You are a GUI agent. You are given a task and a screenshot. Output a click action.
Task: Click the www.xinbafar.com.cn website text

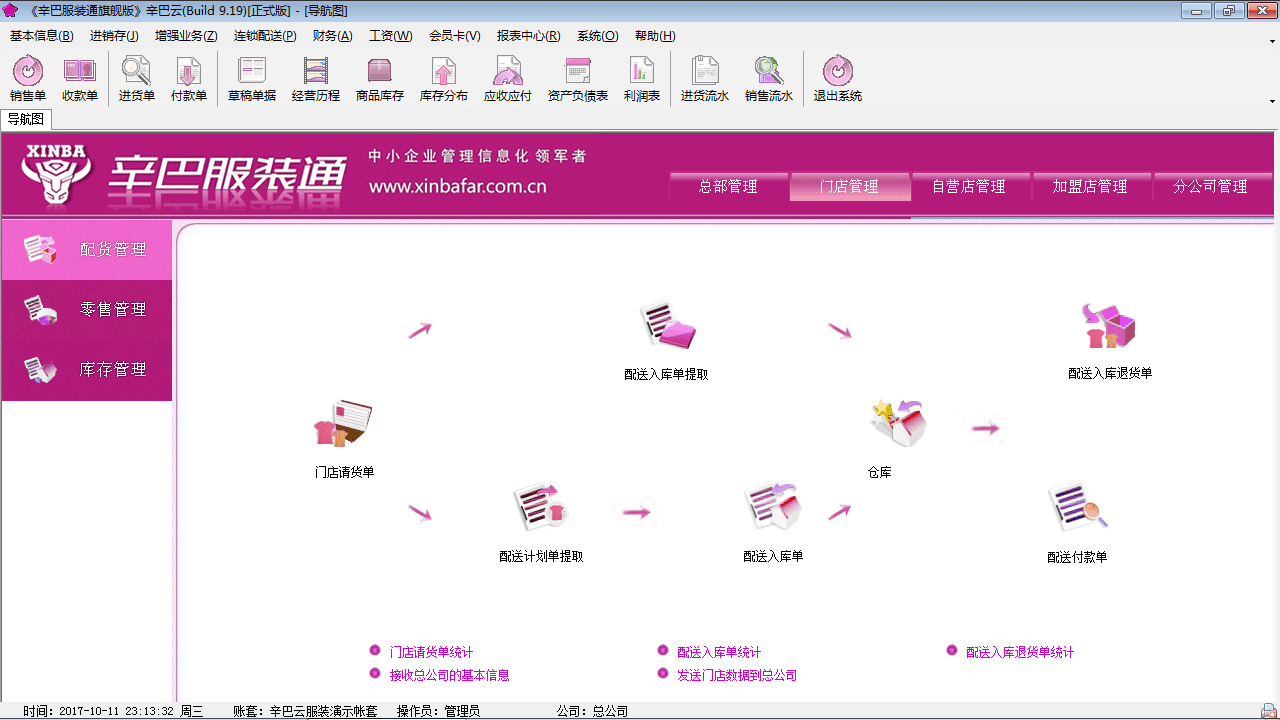tap(457, 186)
